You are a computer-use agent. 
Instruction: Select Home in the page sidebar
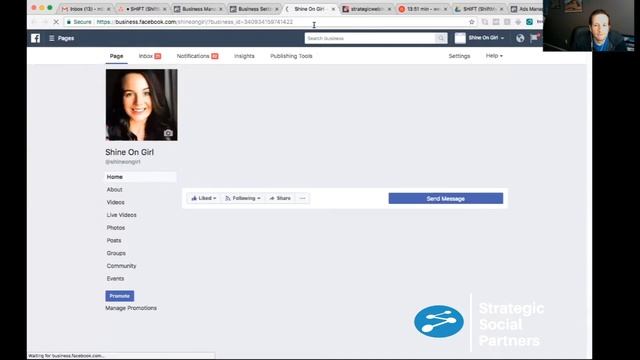tap(140, 177)
